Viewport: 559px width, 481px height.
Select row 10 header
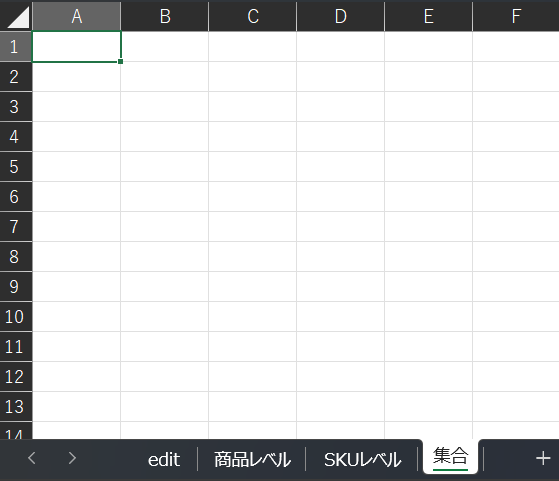click(x=16, y=317)
